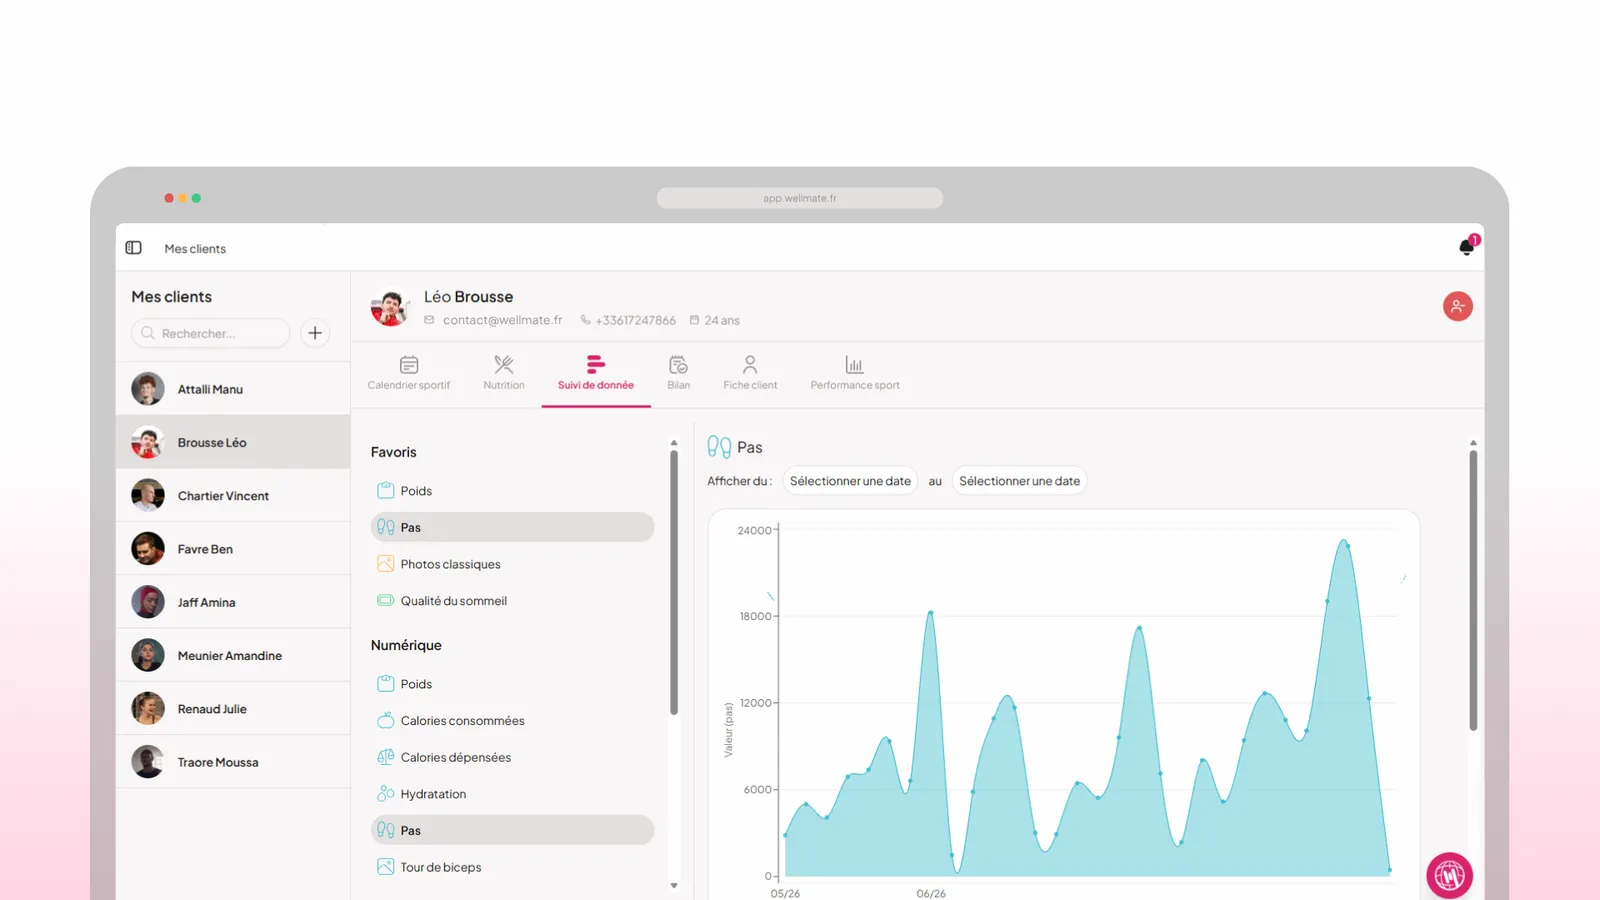Open Calories dépensées metric
The height and width of the screenshot is (900, 1600).
point(512,757)
